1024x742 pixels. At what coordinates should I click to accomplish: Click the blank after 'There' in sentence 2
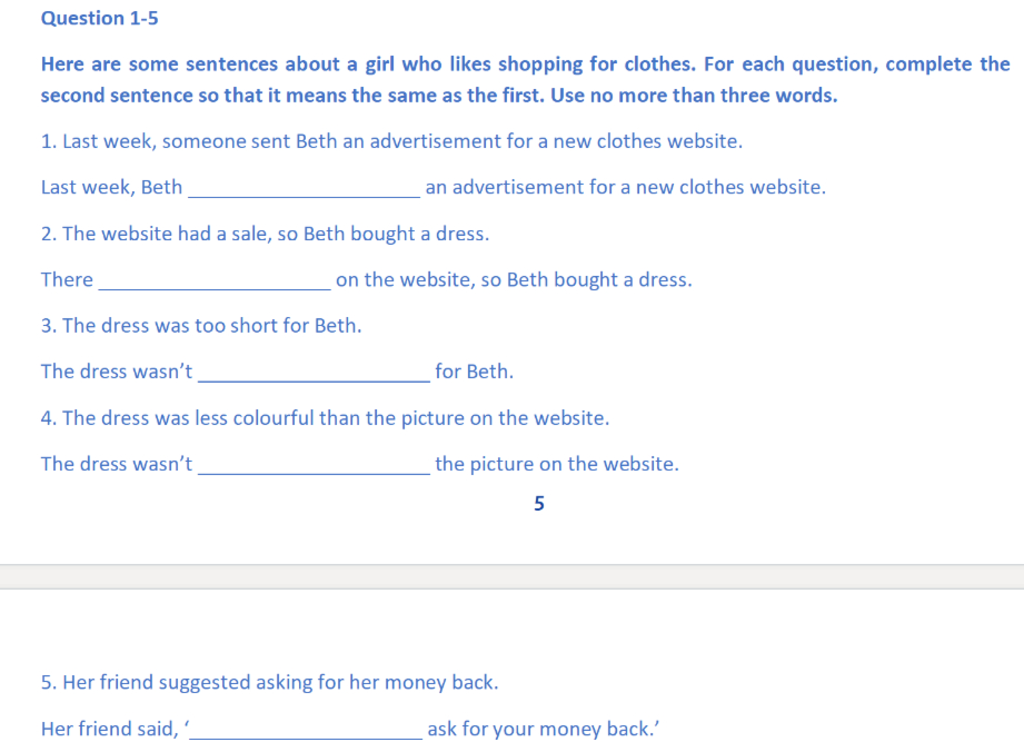pyautogui.click(x=215, y=282)
